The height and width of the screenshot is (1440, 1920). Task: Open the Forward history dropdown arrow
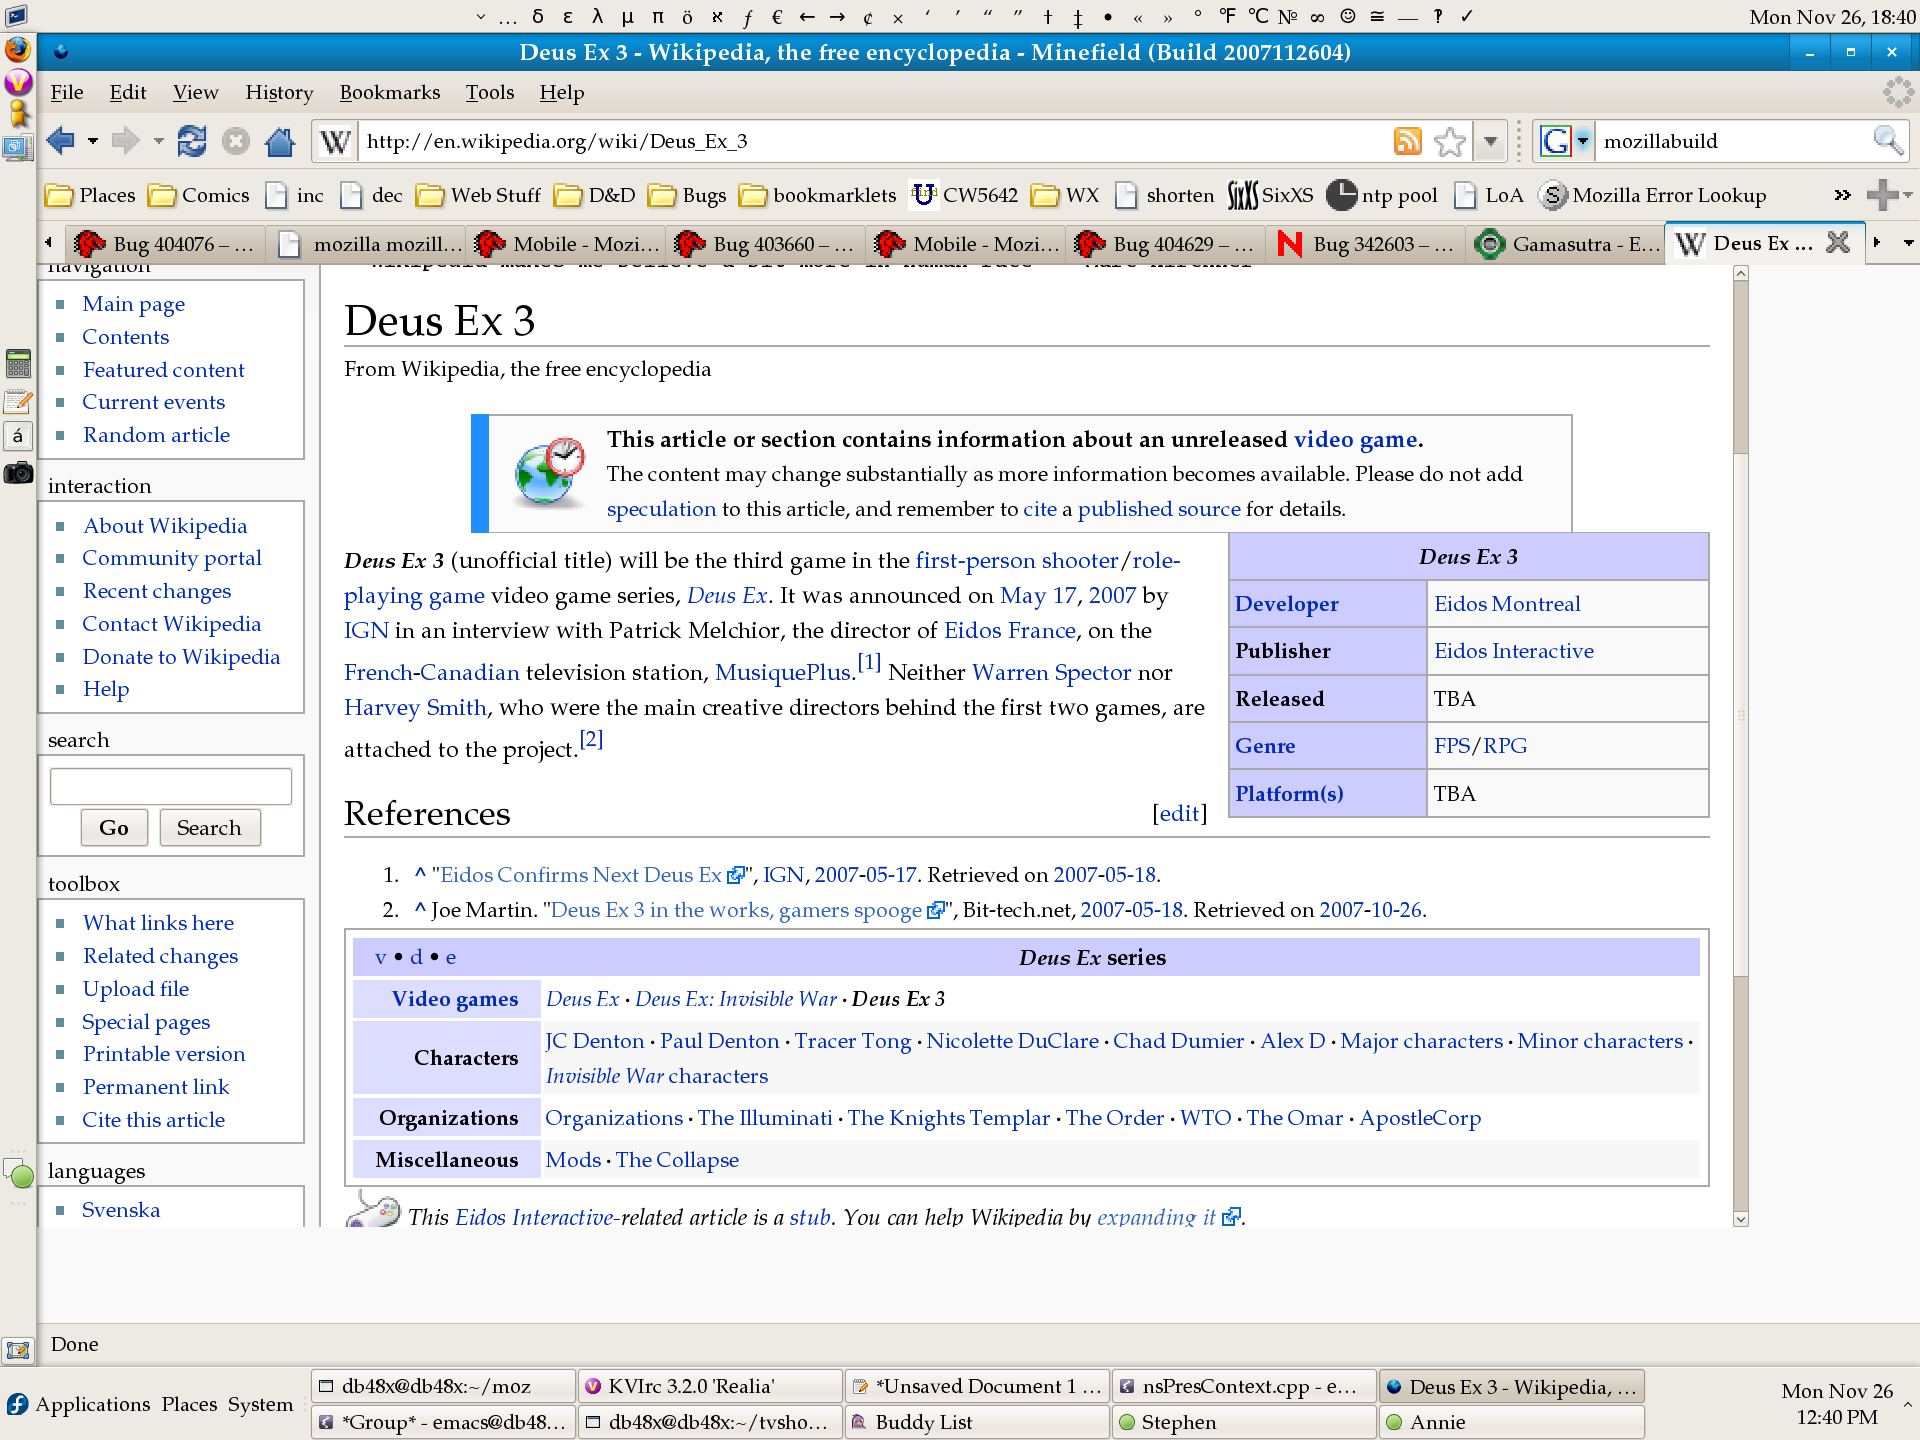(158, 141)
